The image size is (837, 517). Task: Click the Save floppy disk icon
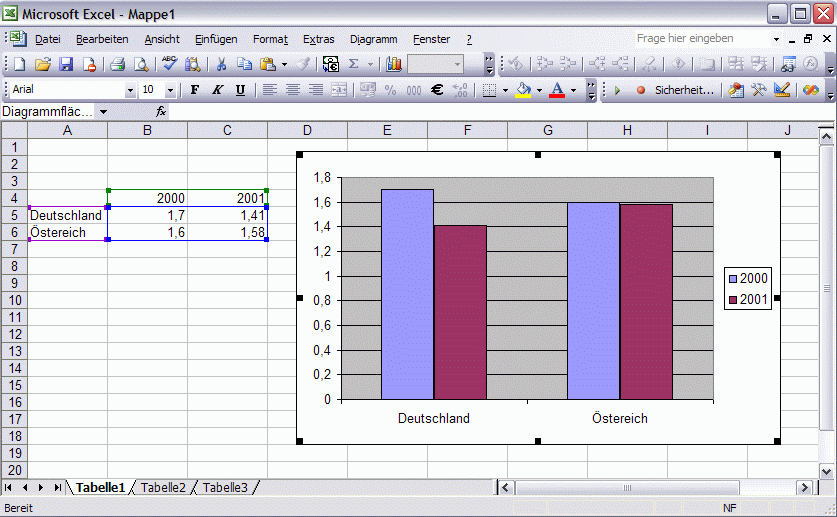[x=66, y=65]
